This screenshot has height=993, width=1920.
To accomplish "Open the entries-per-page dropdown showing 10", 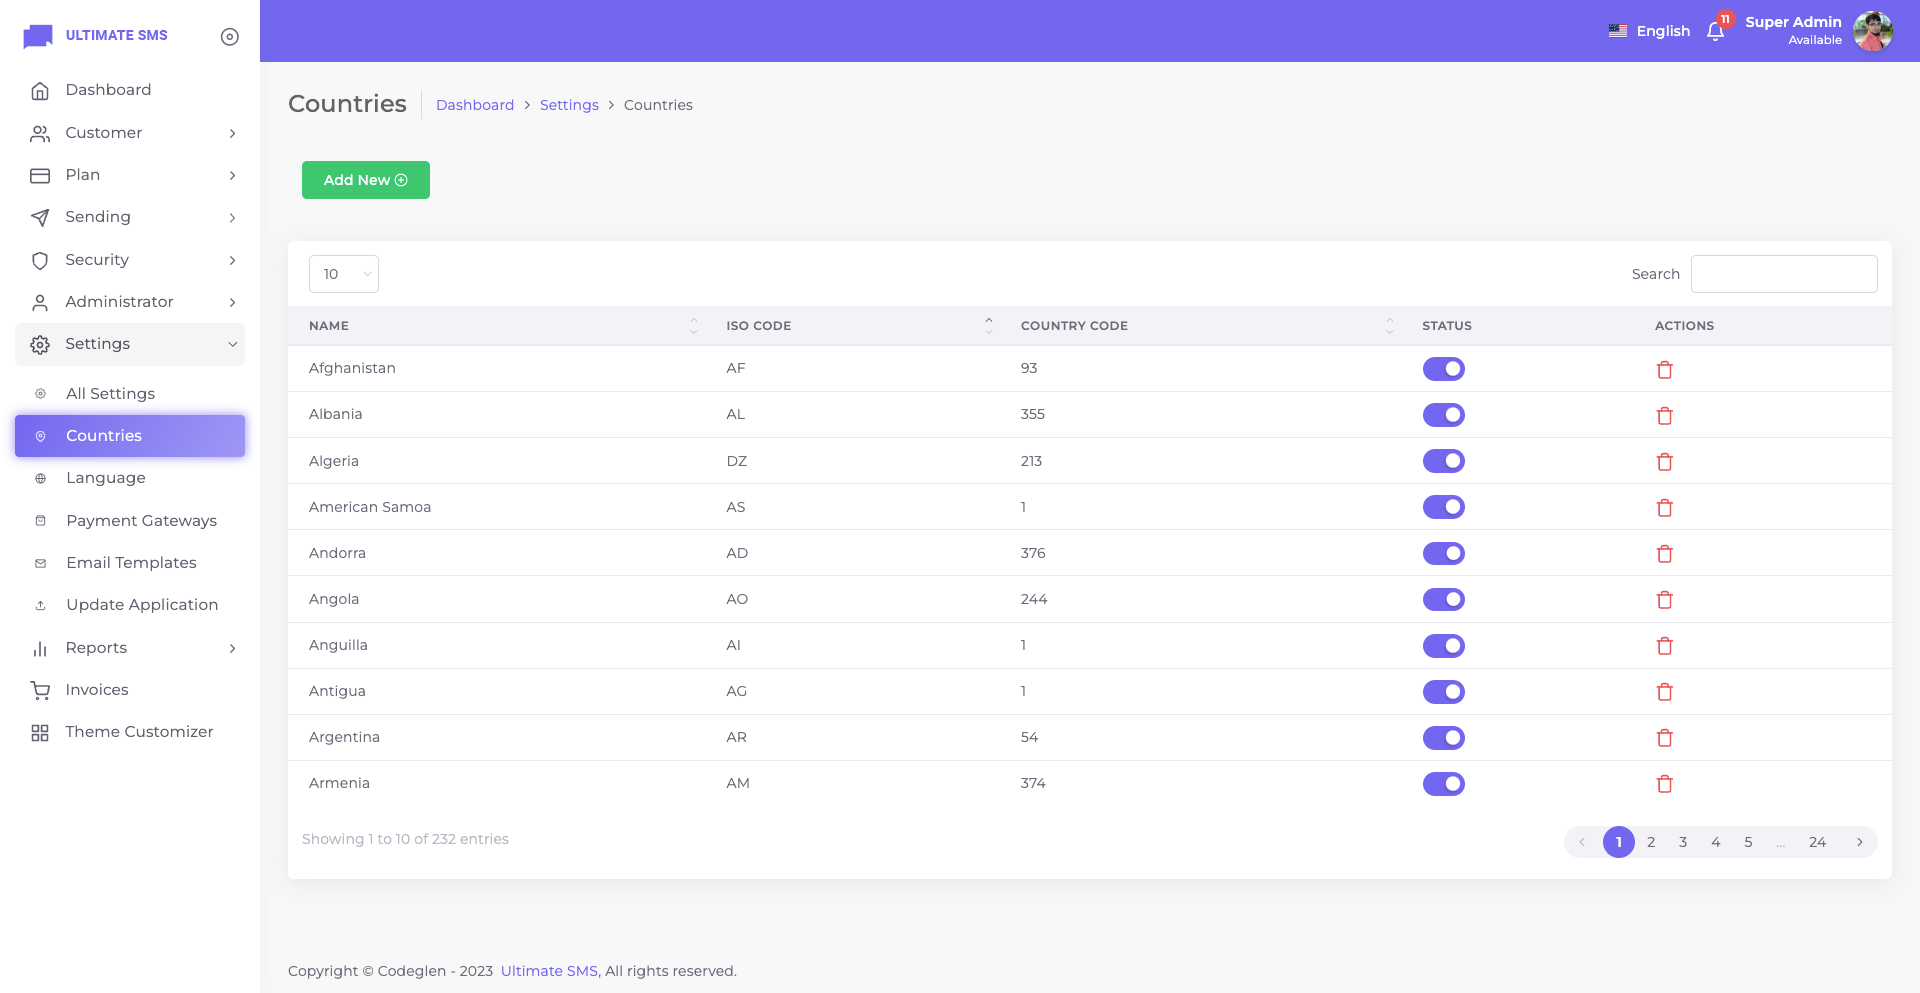I will (x=343, y=274).
